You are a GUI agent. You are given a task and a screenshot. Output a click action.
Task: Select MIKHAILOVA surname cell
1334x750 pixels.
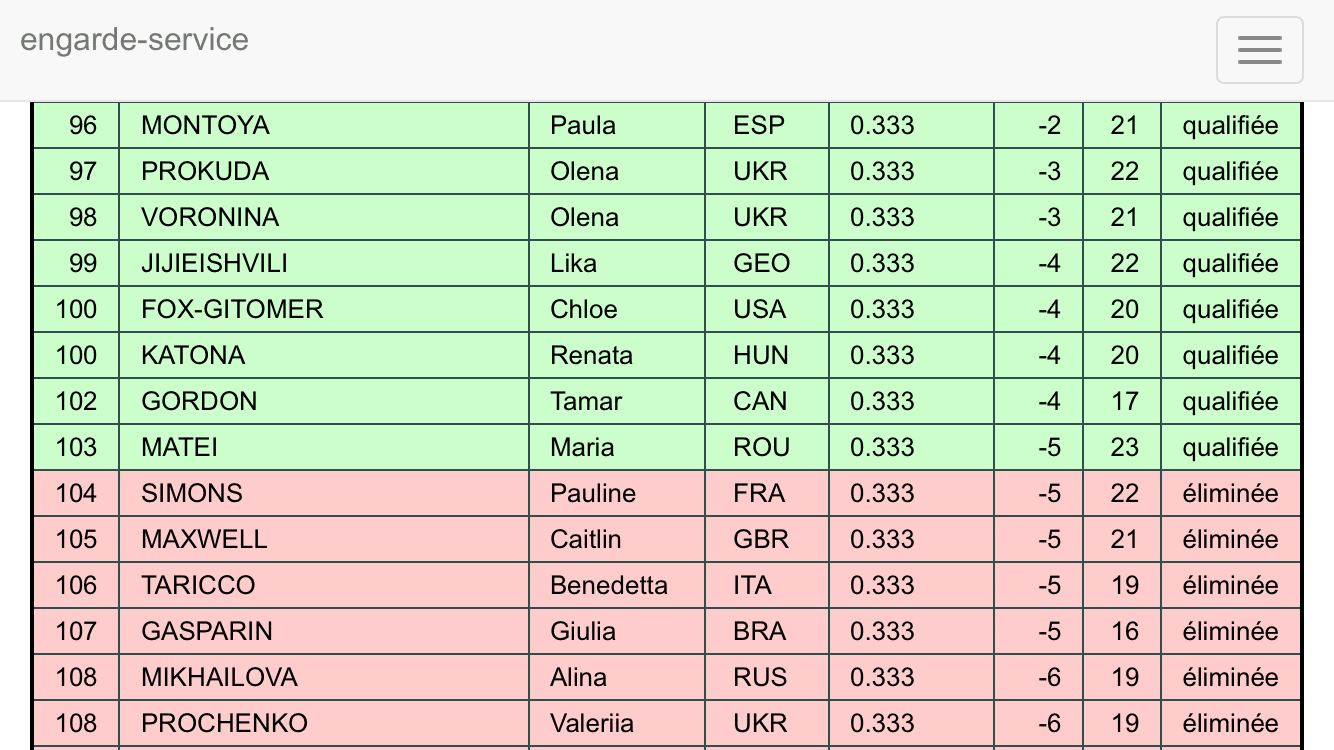coord(324,677)
